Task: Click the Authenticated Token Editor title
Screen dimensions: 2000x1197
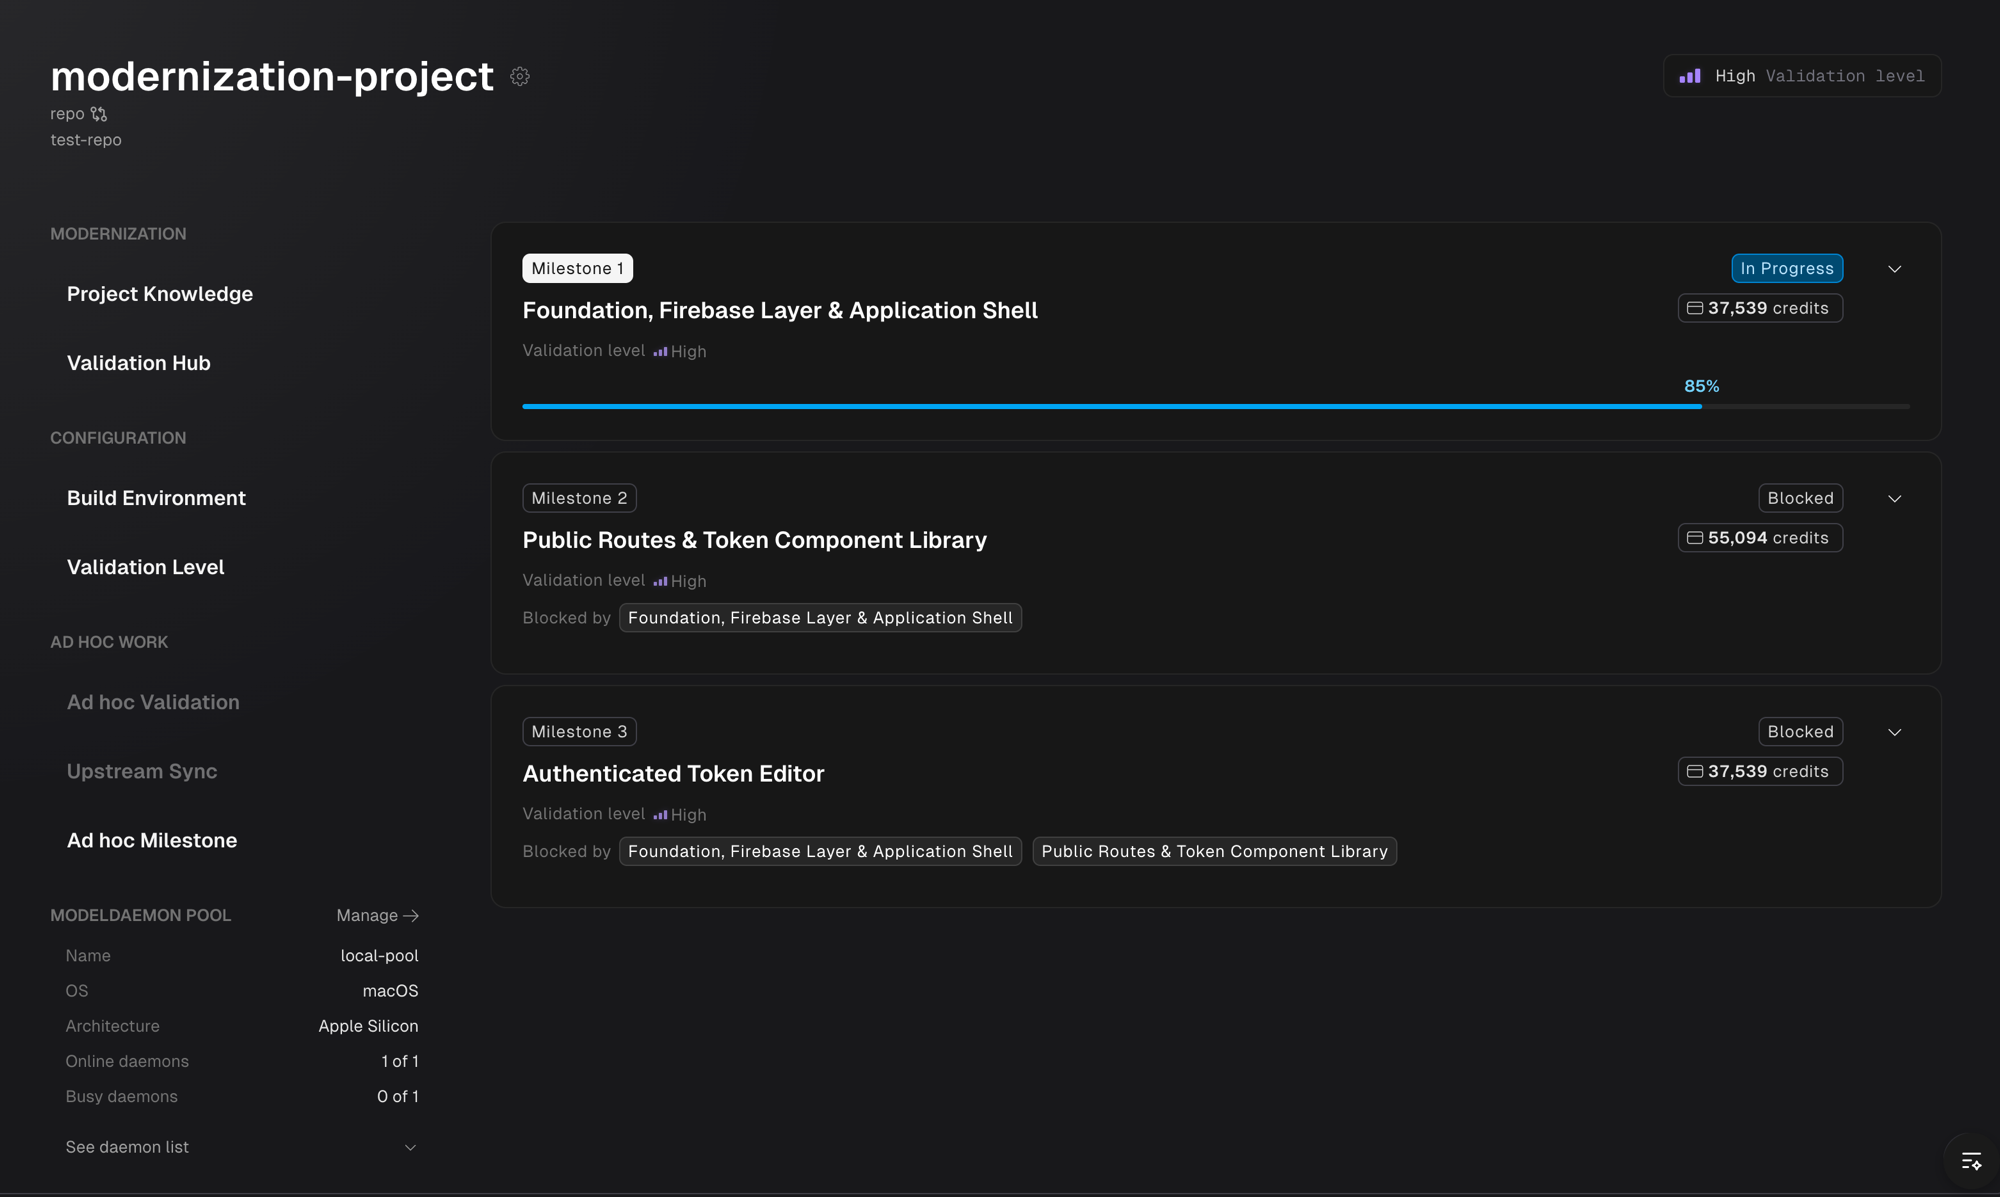Action: coord(673,773)
